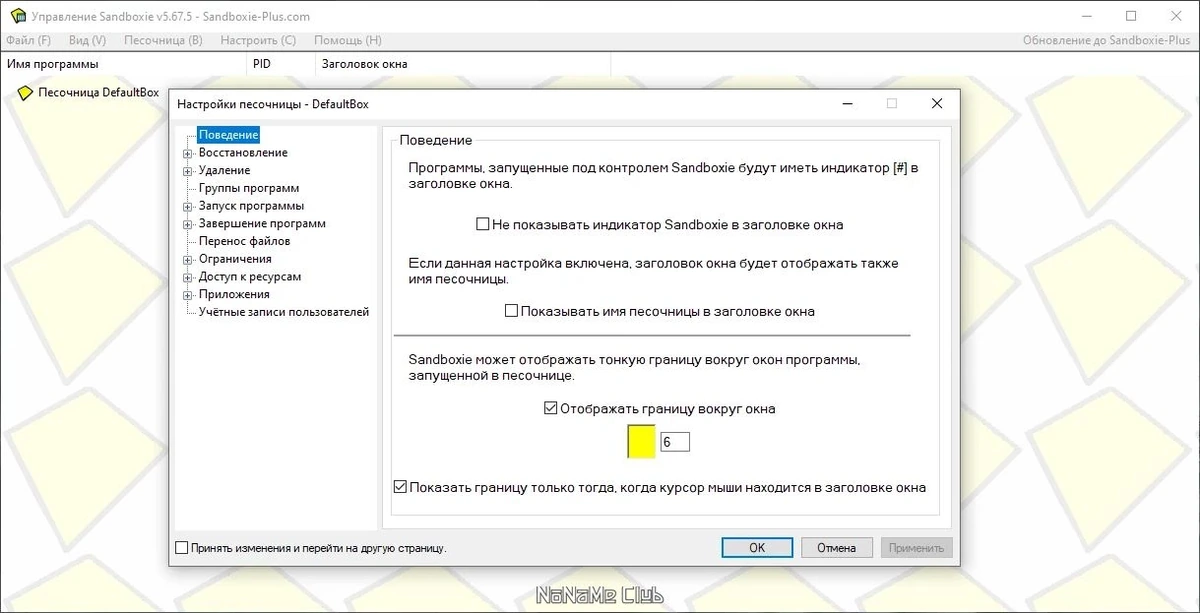This screenshot has height=613, width=1200.
Task: Click the 'Заголовок окна' column header
Action: [x=462, y=64]
